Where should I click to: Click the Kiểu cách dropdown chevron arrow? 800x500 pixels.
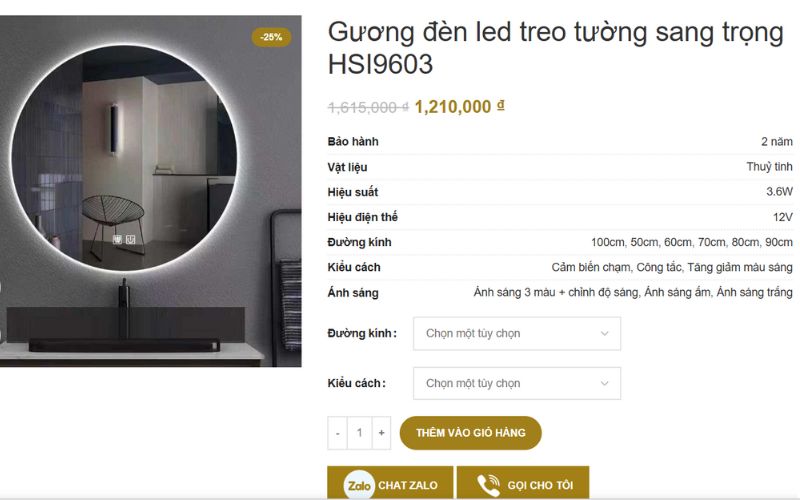tap(605, 384)
